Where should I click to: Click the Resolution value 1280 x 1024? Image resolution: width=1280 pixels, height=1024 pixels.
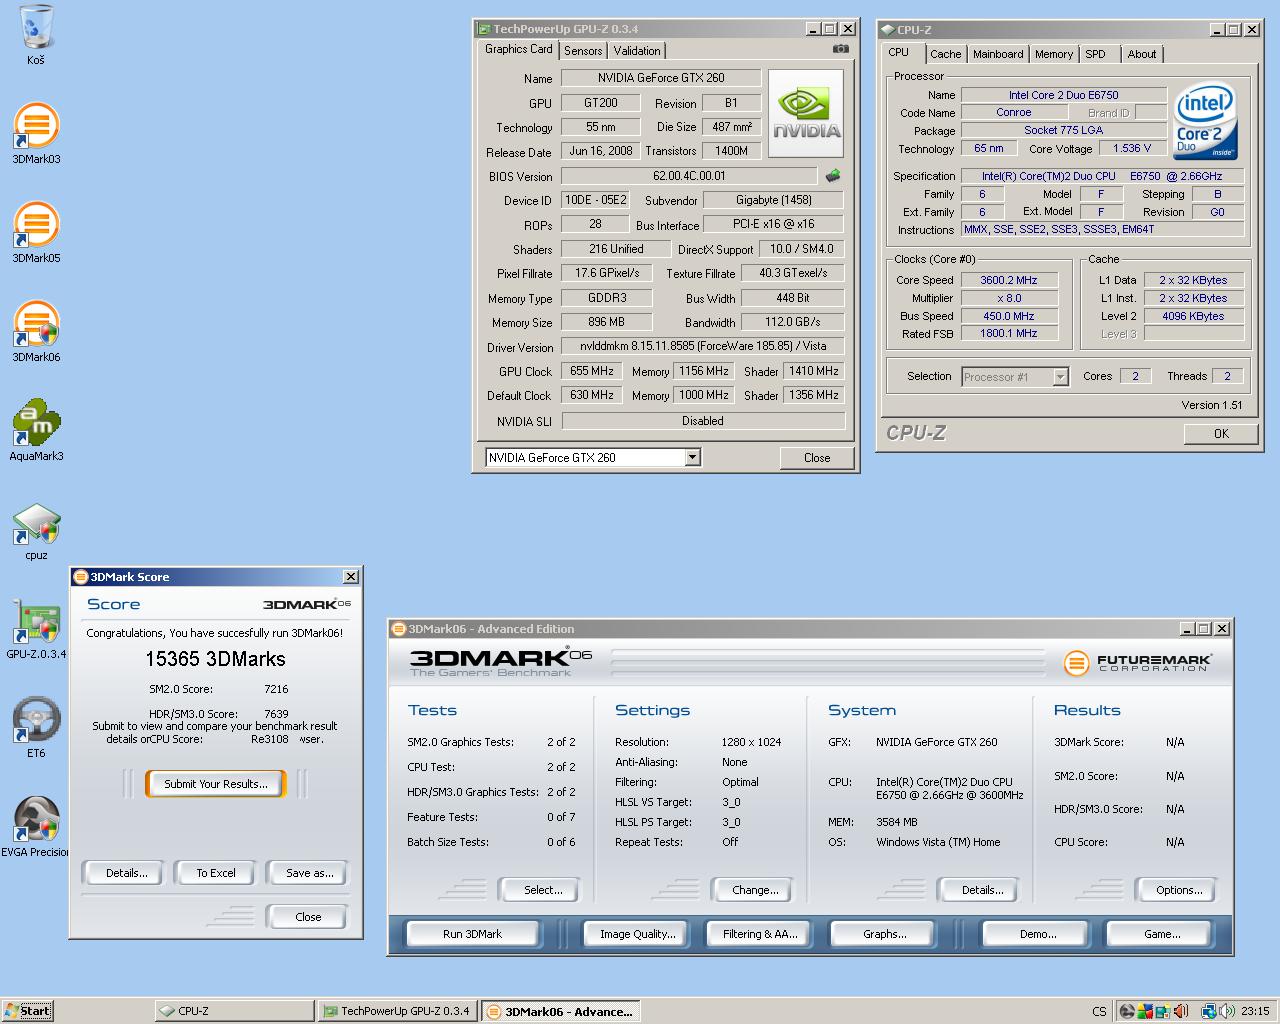point(751,742)
